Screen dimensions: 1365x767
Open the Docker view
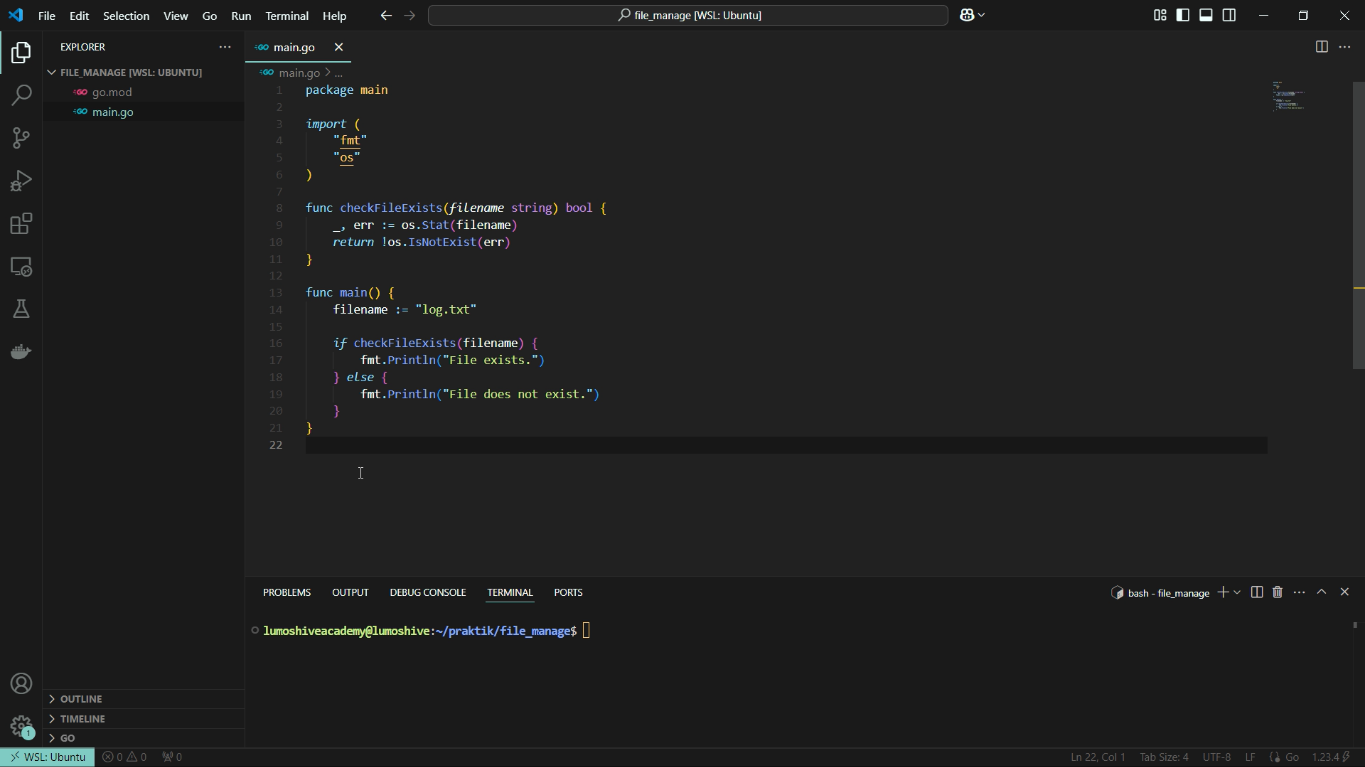[x=21, y=352]
